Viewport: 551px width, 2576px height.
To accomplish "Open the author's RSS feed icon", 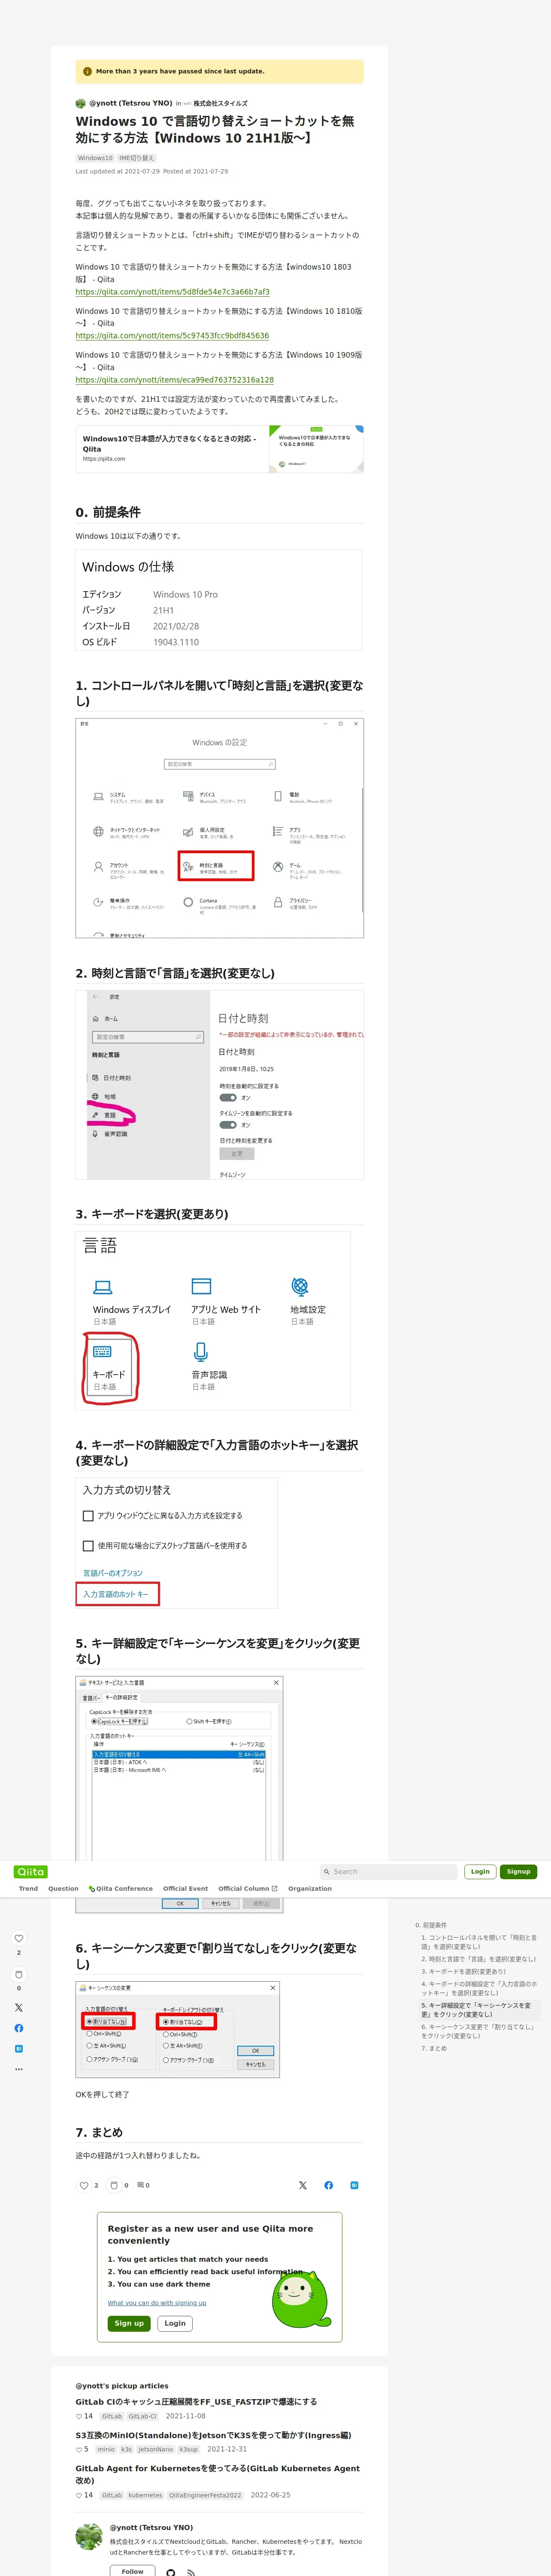I will pyautogui.click(x=190, y=2572).
